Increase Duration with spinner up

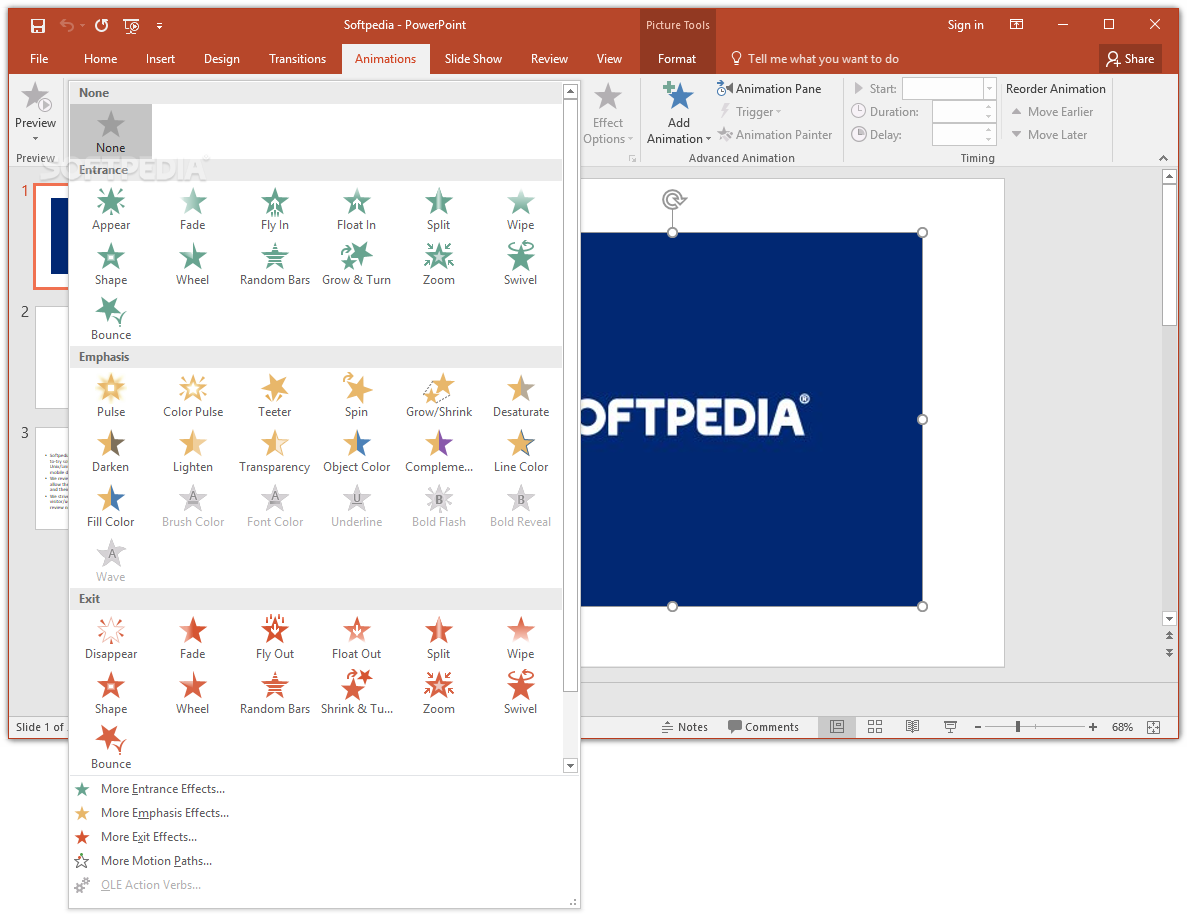pos(989,107)
